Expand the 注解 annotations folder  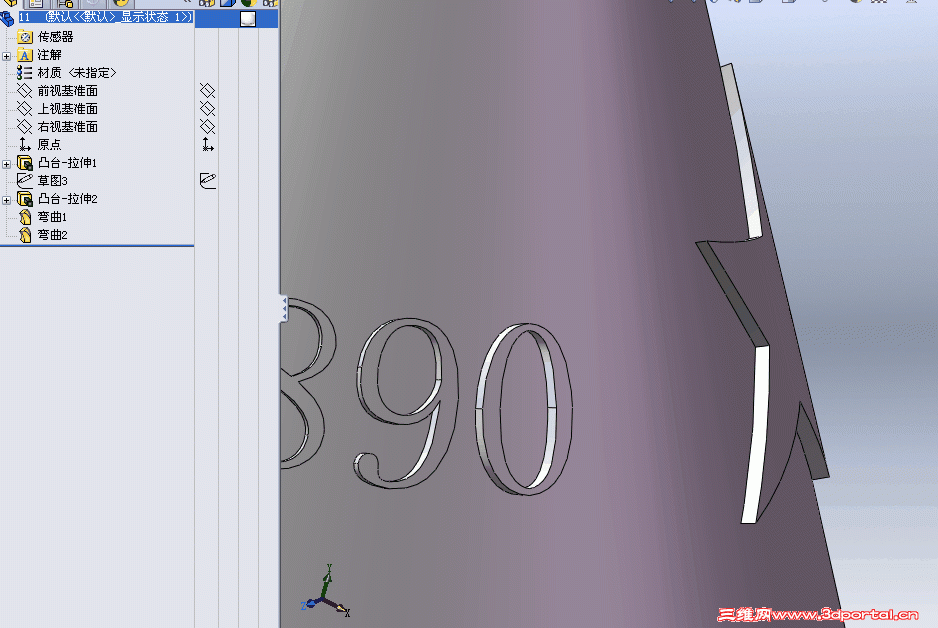pos(5,53)
